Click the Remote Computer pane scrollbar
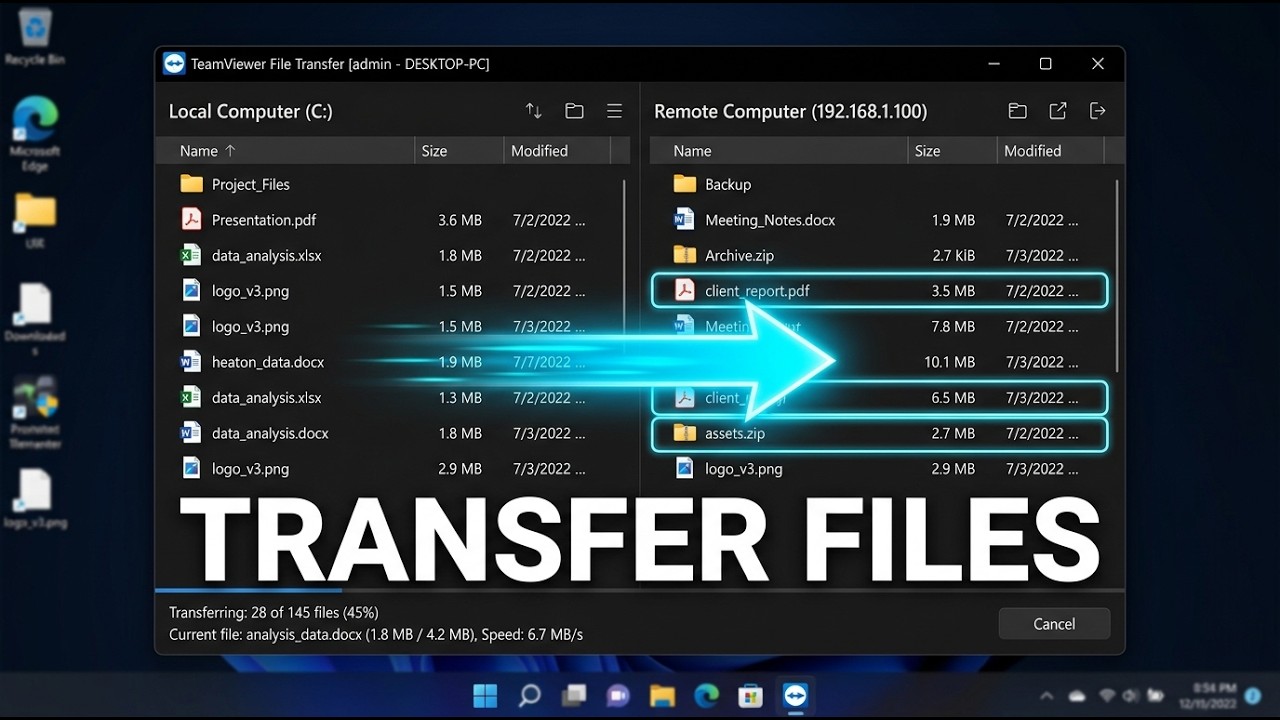The height and width of the screenshot is (720, 1280). click(x=1116, y=276)
